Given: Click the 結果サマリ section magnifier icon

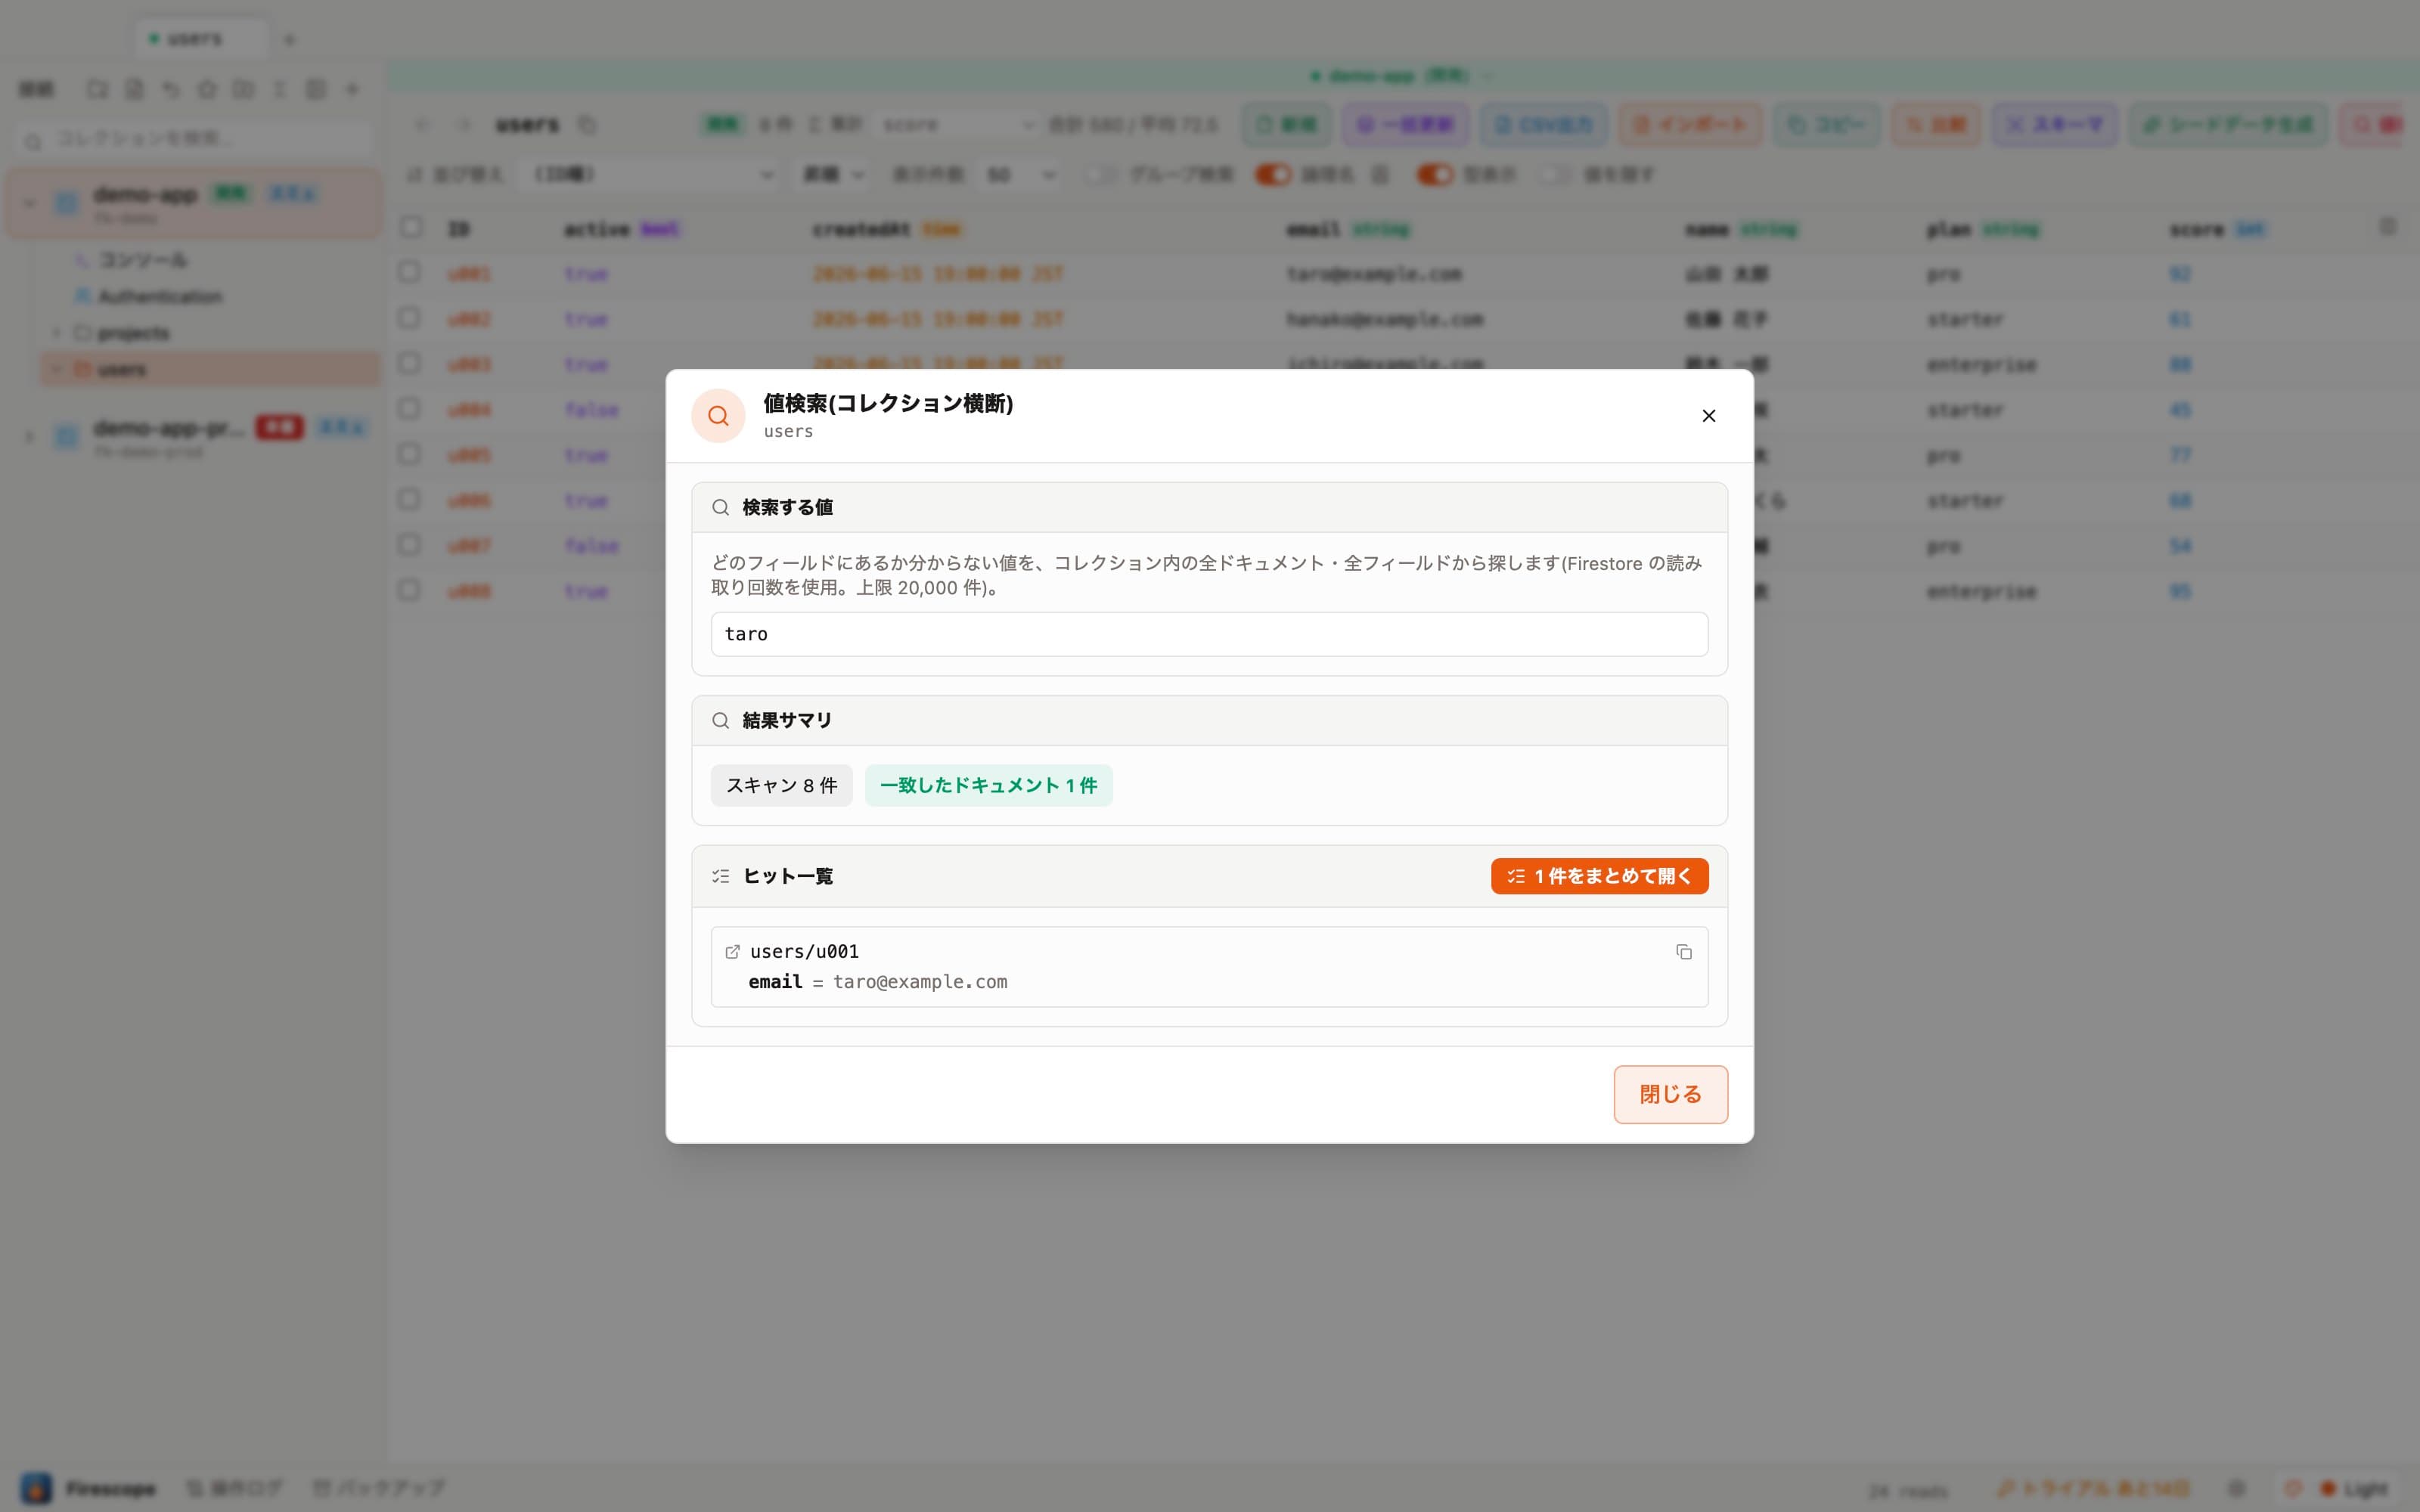Looking at the screenshot, I should click(x=720, y=720).
